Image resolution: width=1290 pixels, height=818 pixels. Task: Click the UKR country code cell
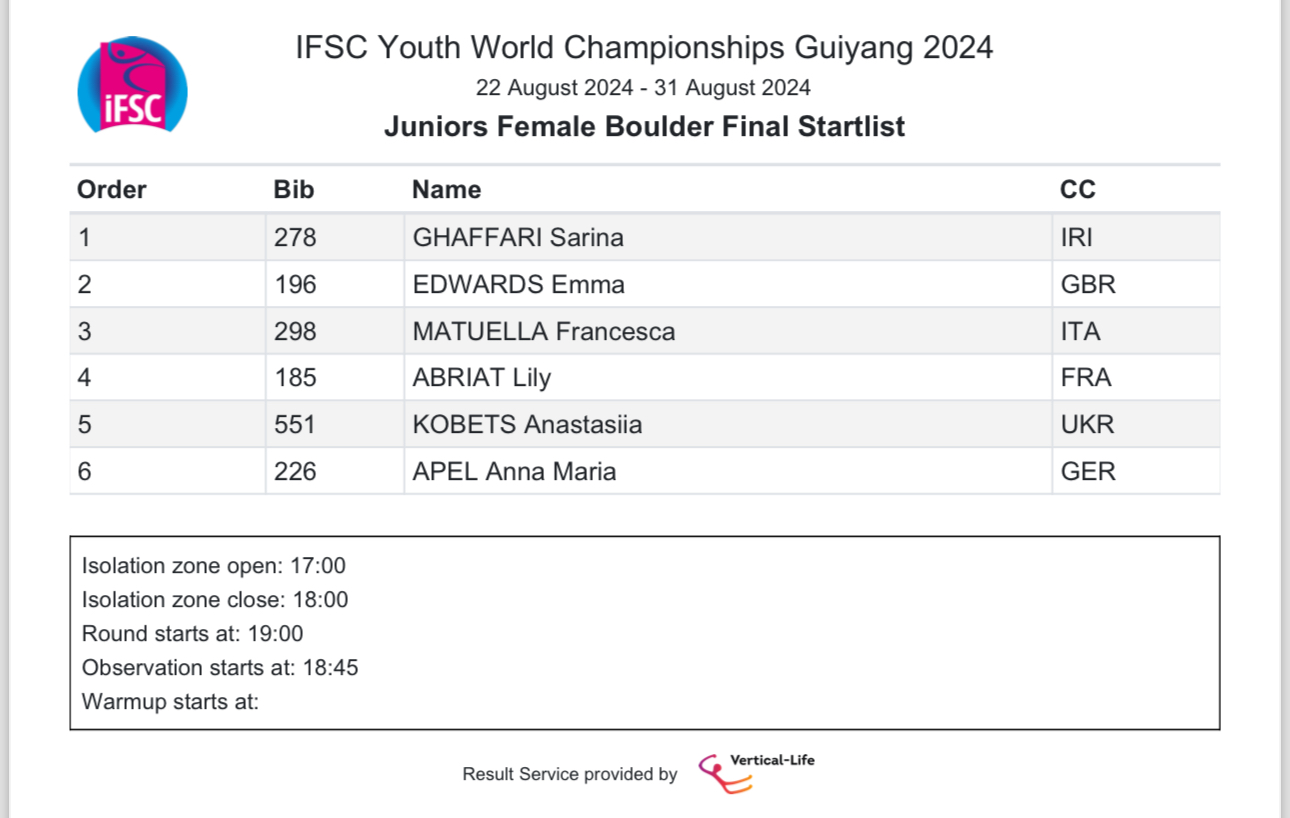[1087, 425]
